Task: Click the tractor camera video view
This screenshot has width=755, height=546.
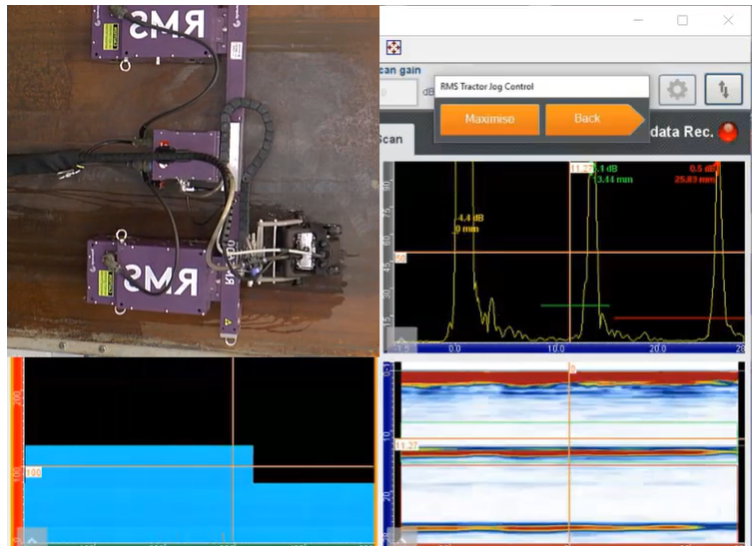Action: pyautogui.click(x=193, y=181)
